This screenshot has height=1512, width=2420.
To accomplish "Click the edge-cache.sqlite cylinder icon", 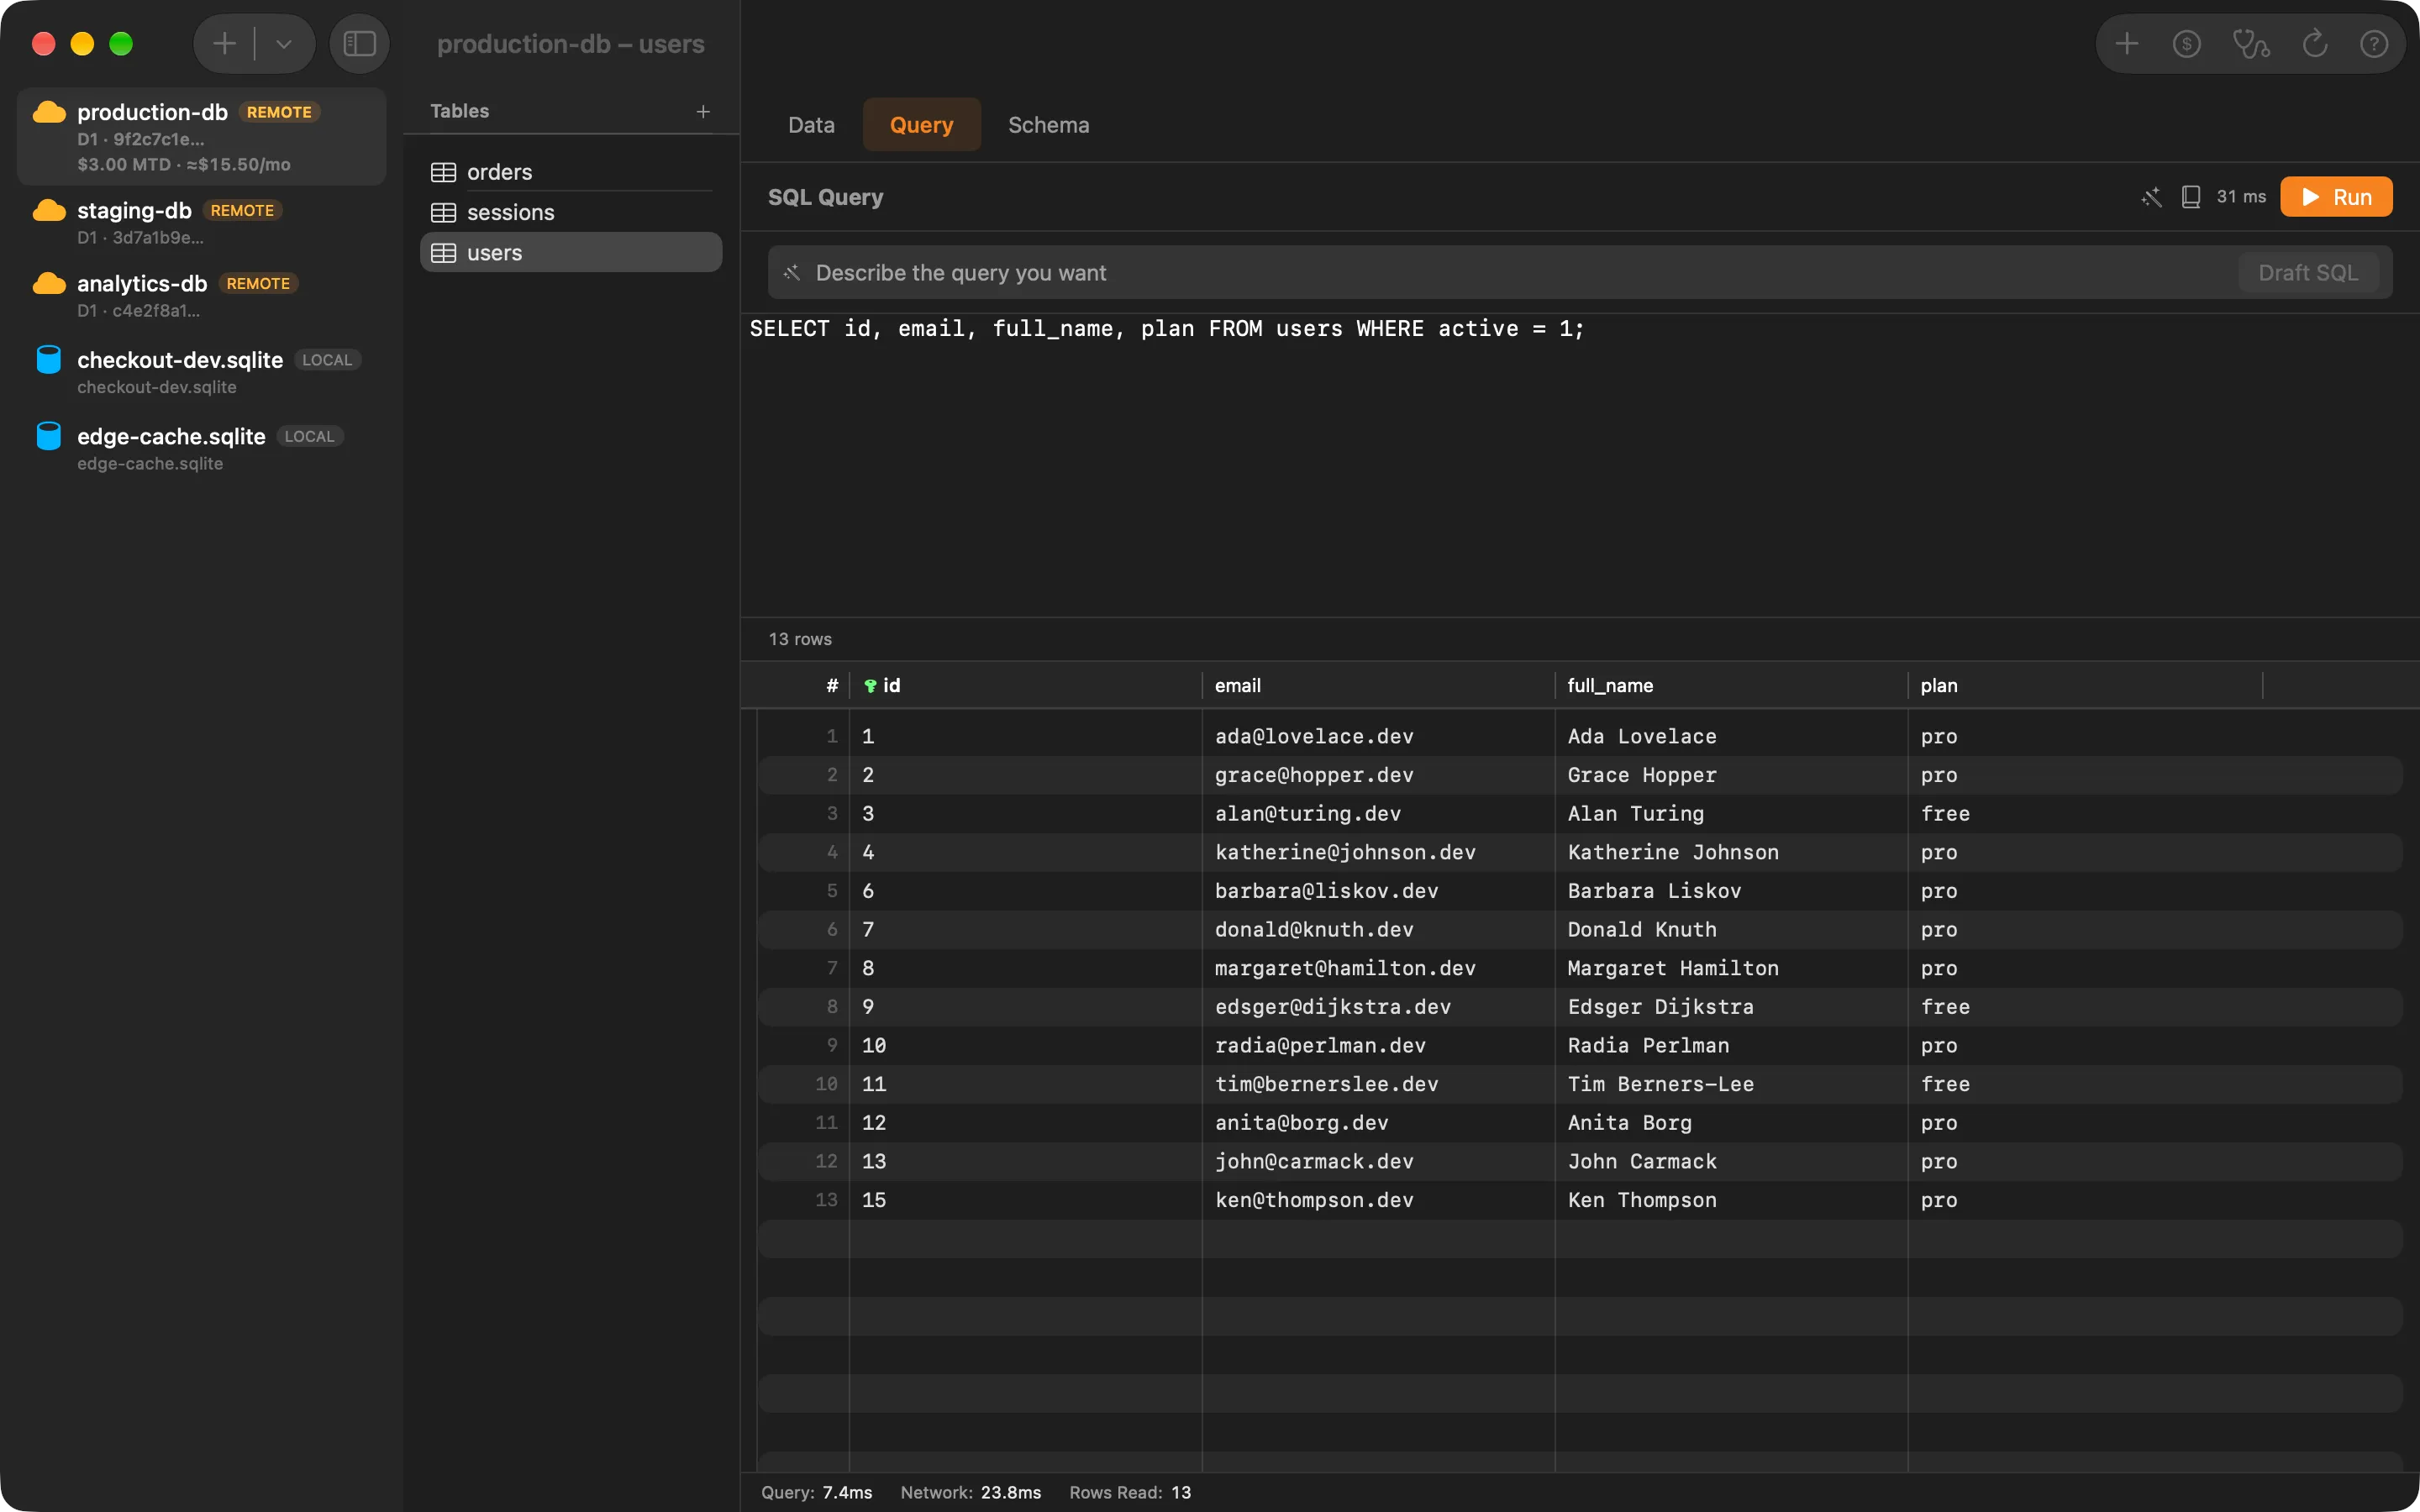I will [x=49, y=436].
